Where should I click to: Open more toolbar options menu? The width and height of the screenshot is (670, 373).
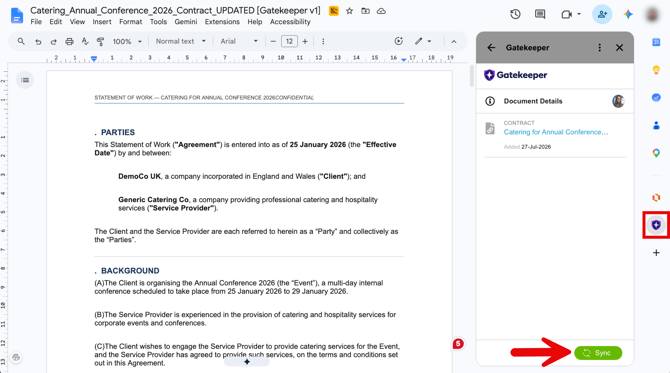point(323,41)
